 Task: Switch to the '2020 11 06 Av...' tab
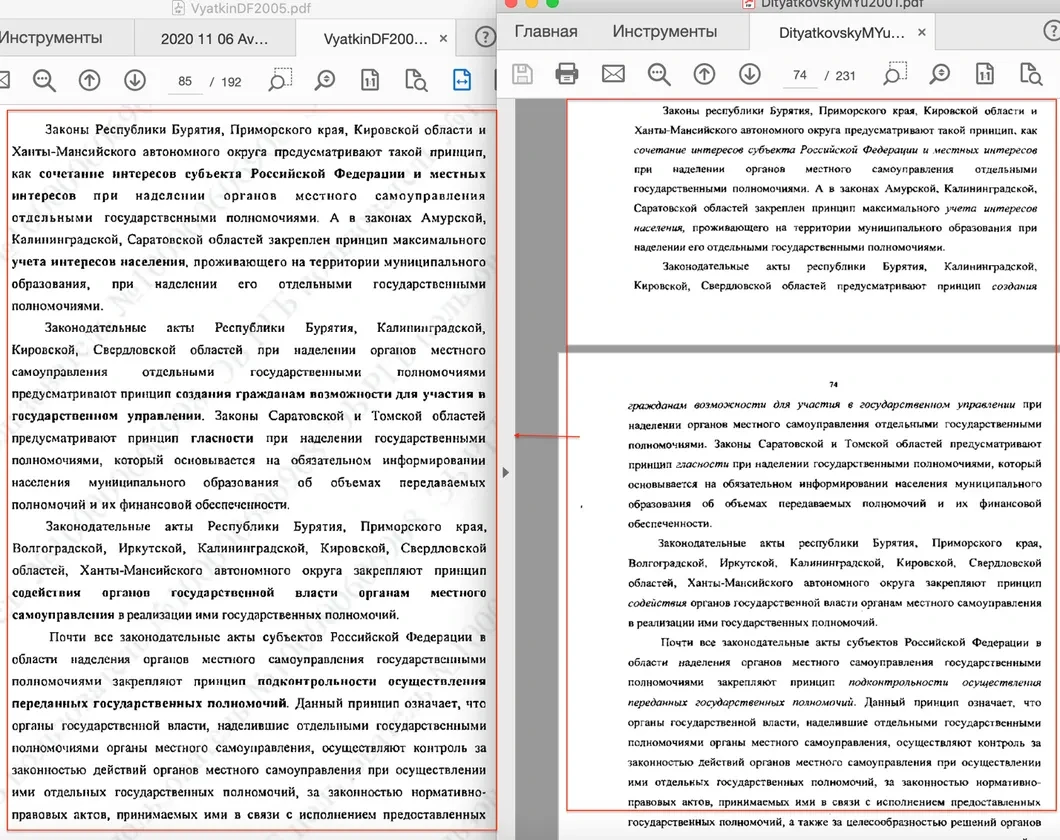click(x=214, y=39)
